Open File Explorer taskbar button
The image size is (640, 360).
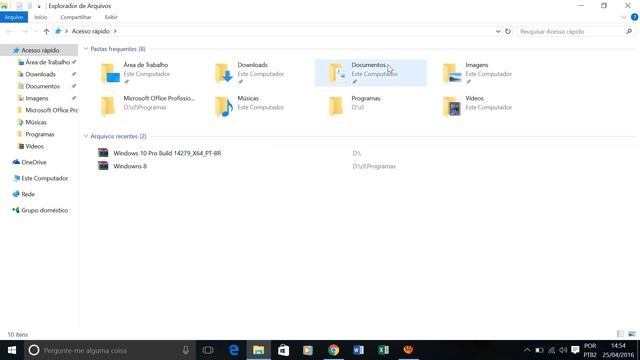(x=258, y=350)
